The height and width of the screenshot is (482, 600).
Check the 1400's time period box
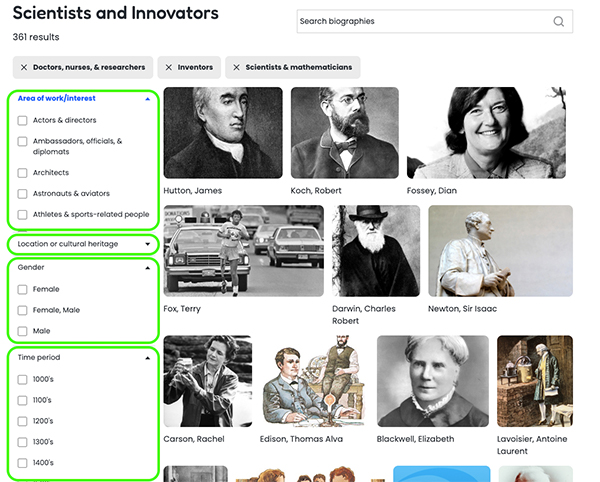(23, 463)
